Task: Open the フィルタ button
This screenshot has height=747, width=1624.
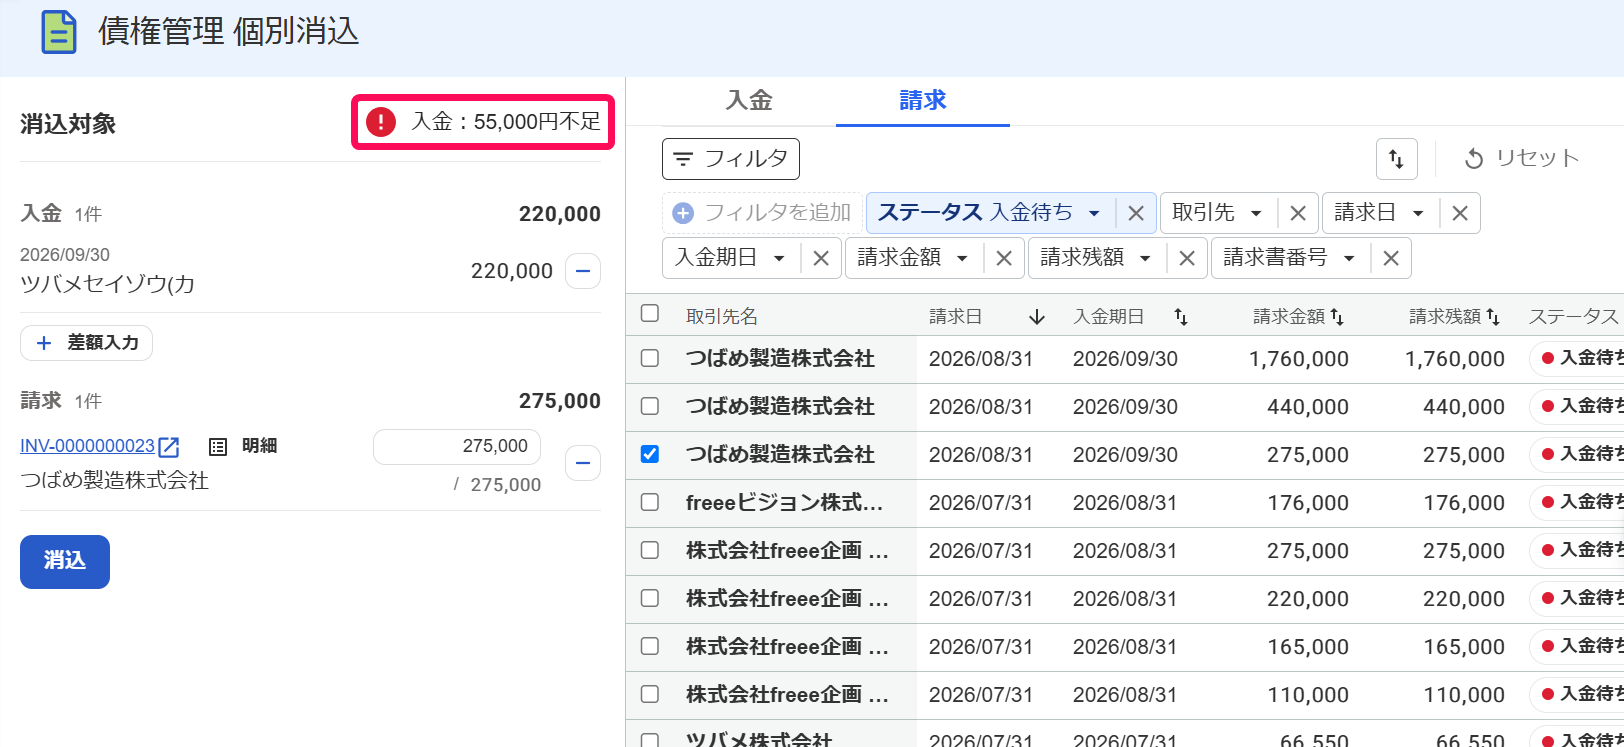Action: [x=731, y=159]
